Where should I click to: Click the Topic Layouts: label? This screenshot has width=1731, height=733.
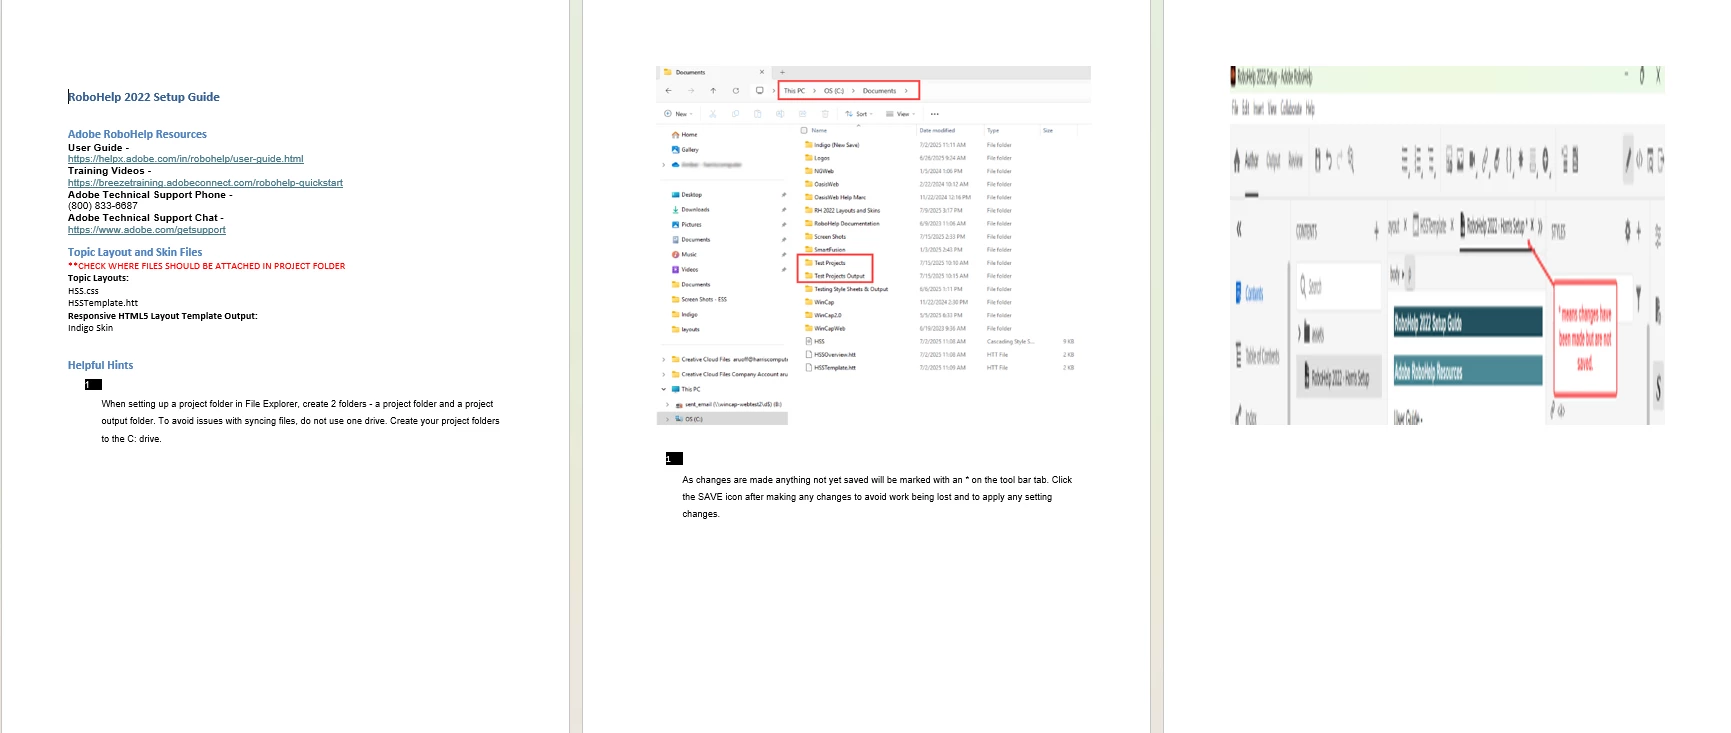point(98,278)
